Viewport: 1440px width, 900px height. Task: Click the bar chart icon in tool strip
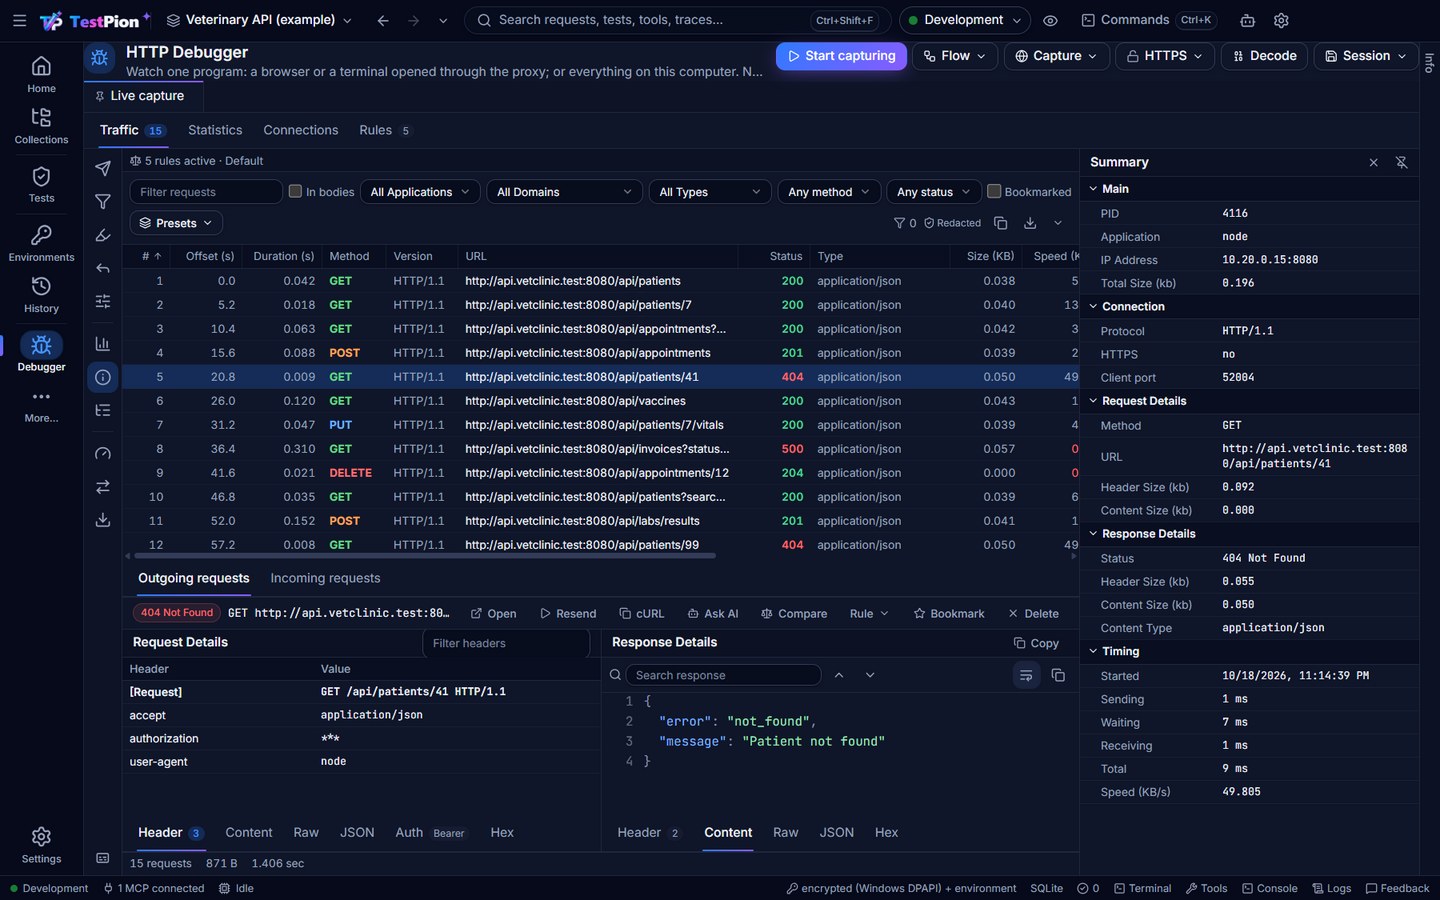point(103,344)
